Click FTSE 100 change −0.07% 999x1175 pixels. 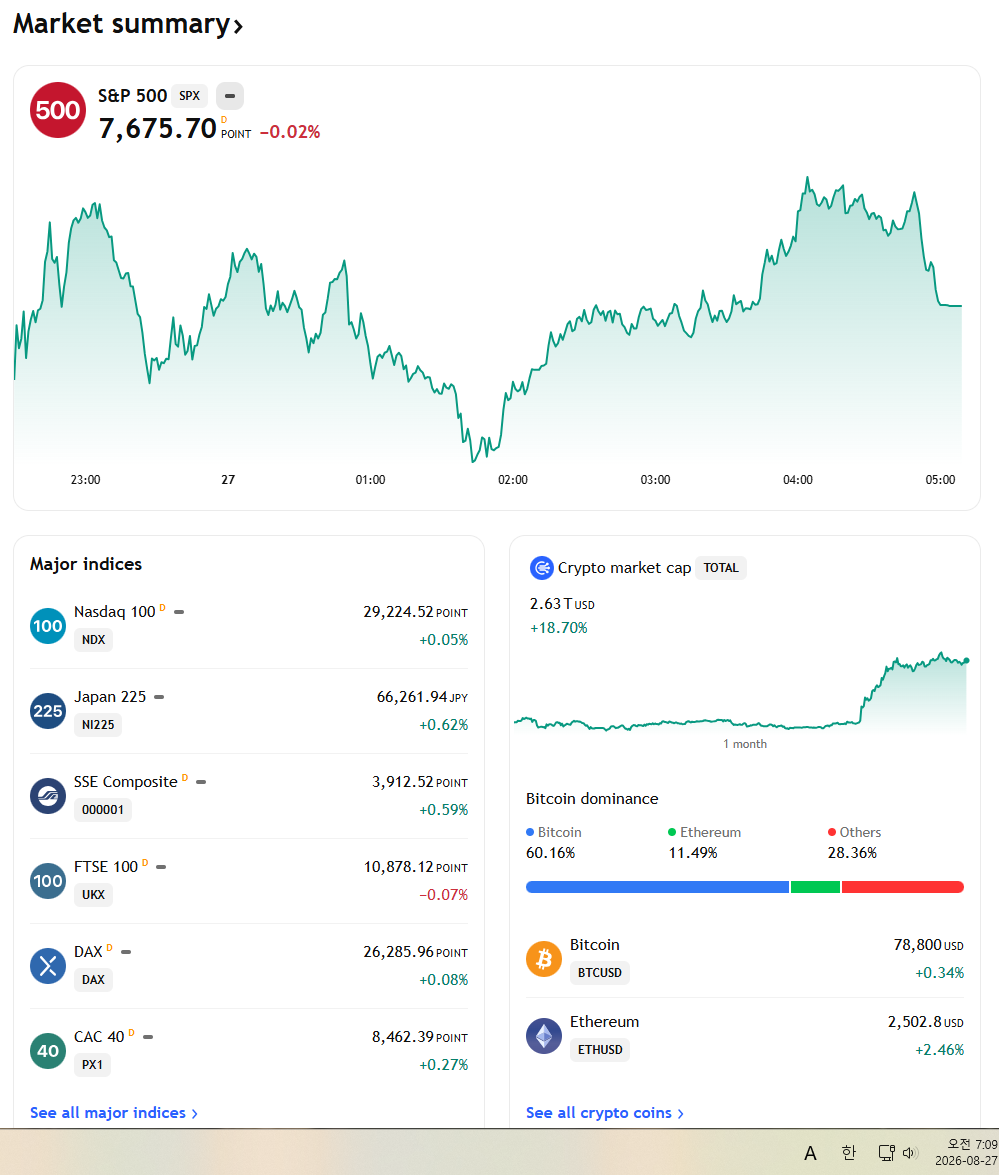pyautogui.click(x=443, y=895)
